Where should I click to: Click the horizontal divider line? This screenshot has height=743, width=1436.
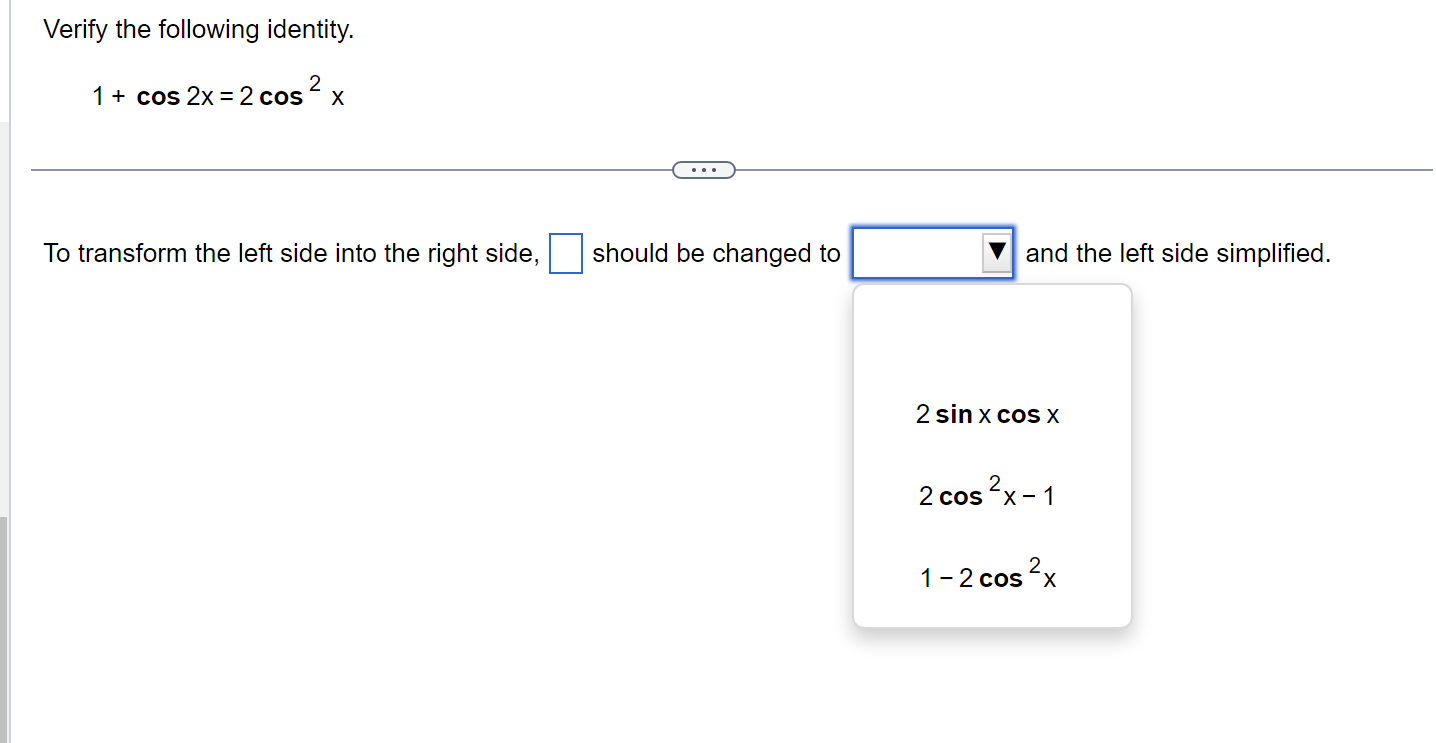(350, 169)
